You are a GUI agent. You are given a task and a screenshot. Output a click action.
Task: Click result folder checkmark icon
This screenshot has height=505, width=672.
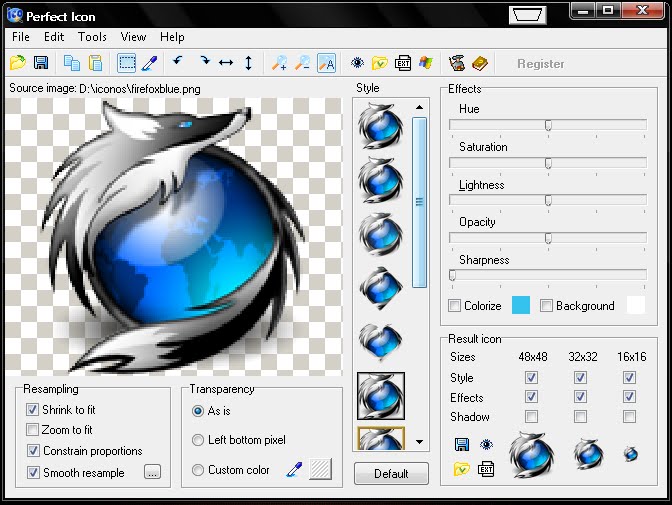point(462,469)
